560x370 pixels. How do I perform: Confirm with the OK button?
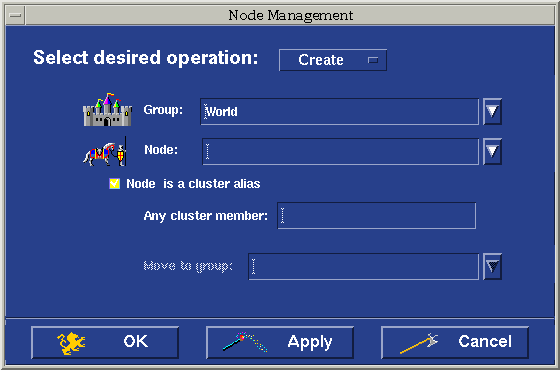point(105,342)
